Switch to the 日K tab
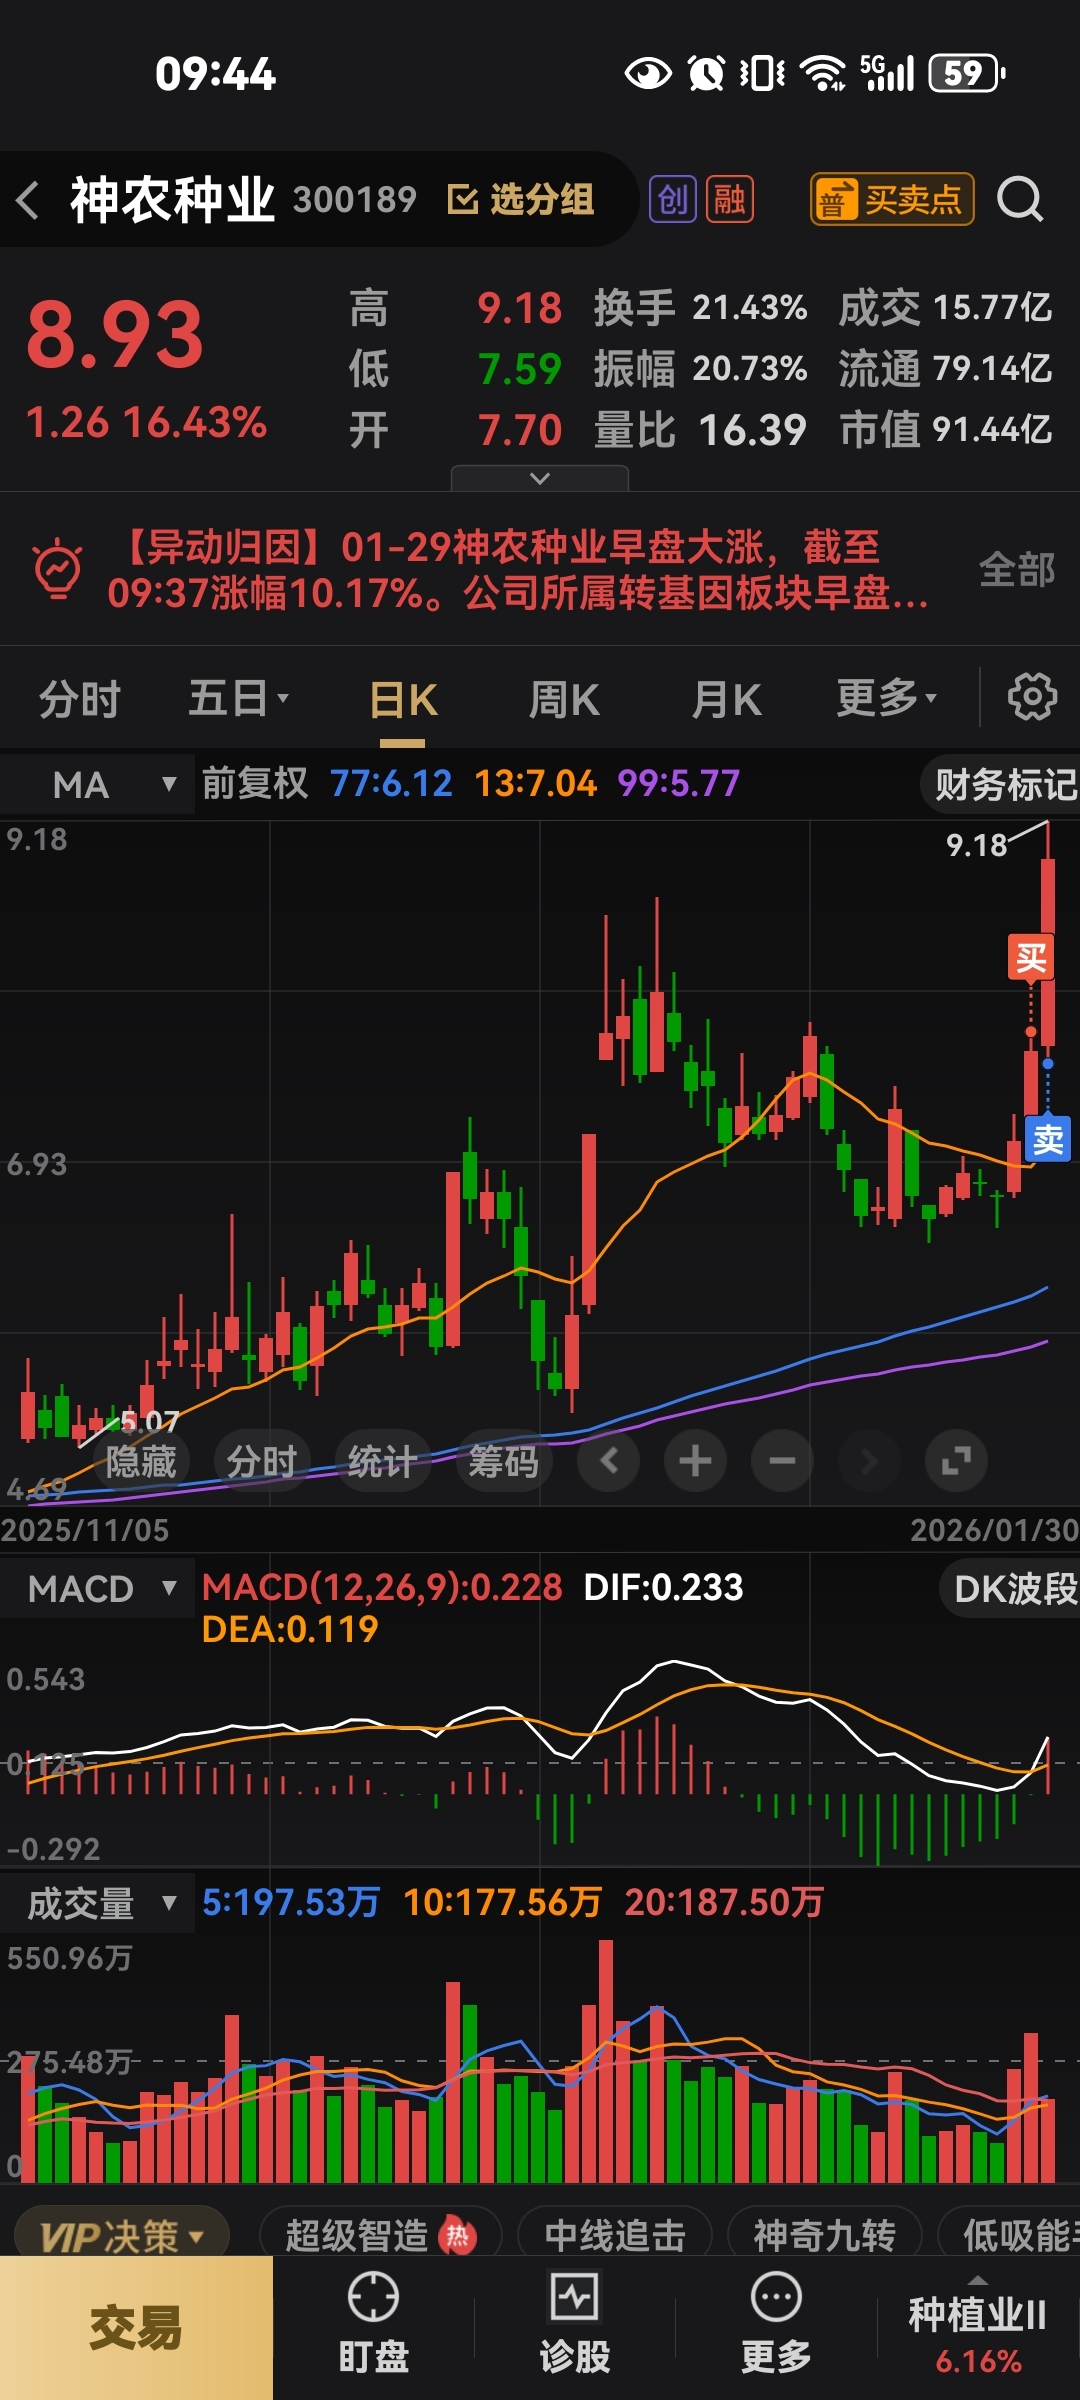This screenshot has width=1080, height=2400. [x=403, y=698]
